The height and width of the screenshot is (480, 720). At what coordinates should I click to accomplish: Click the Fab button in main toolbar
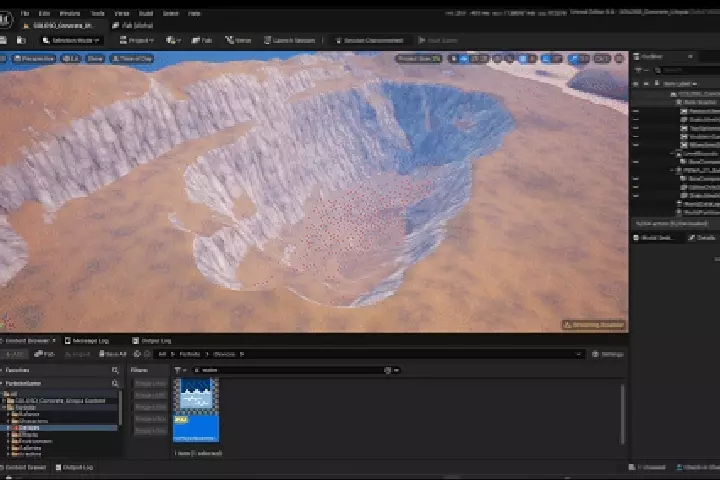[x=202, y=40]
